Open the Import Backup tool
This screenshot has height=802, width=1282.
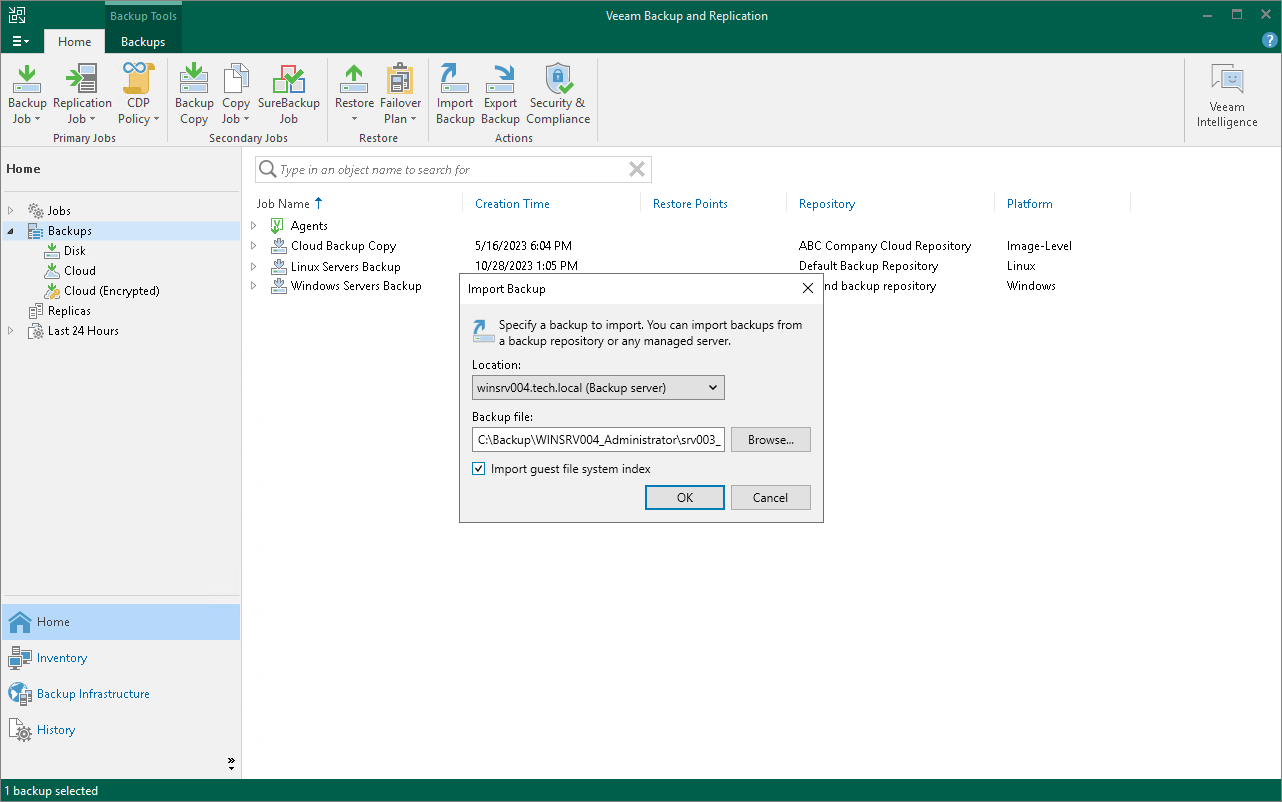click(x=455, y=90)
